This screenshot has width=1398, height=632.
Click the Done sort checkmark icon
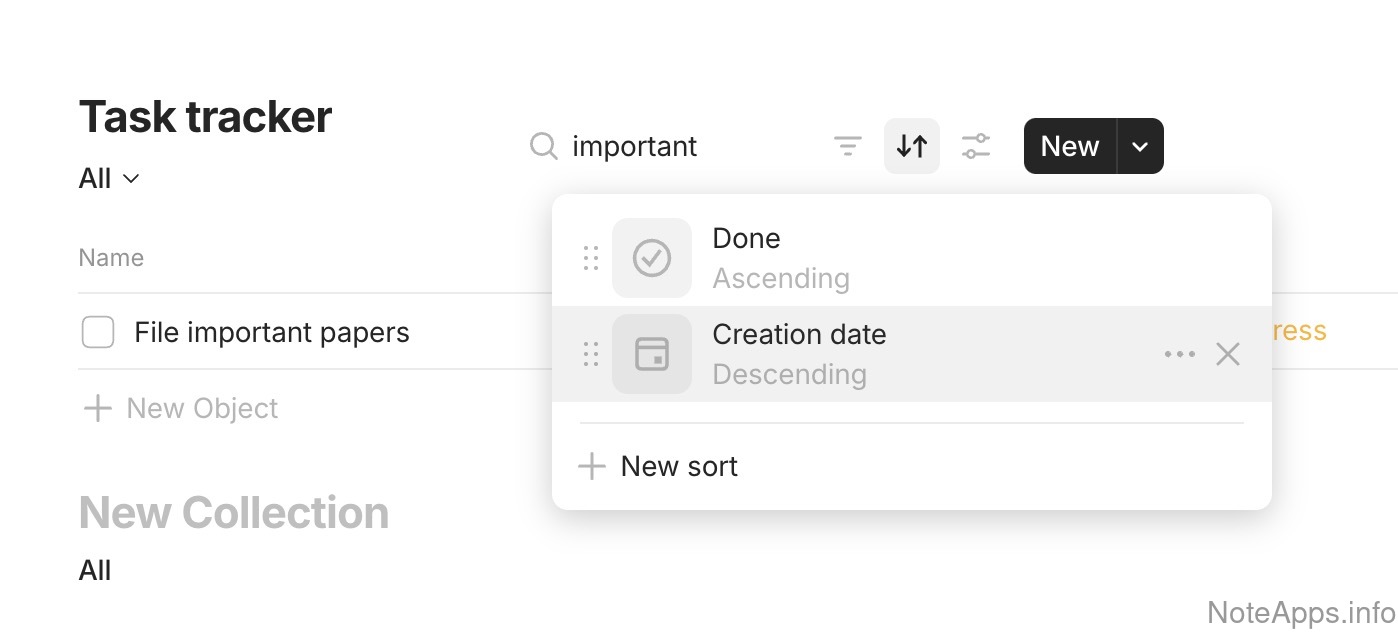pos(652,258)
